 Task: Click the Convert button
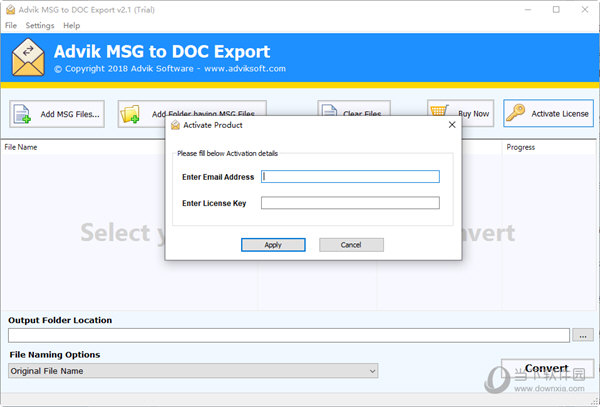(x=548, y=368)
